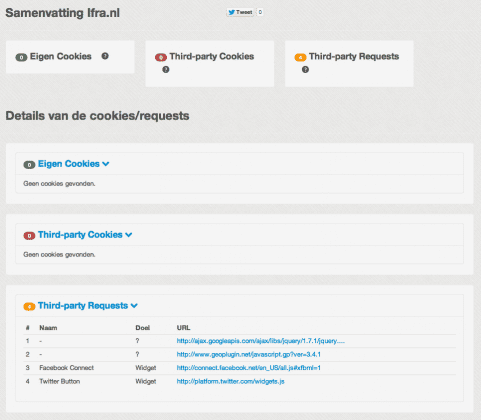Click the Third-party Requests summary card title

[354, 56]
